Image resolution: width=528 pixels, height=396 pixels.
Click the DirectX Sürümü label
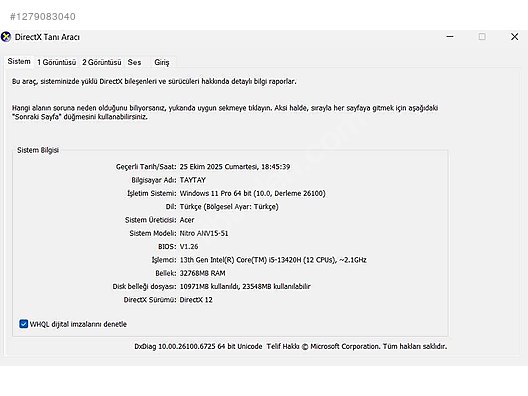pyautogui.click(x=150, y=300)
